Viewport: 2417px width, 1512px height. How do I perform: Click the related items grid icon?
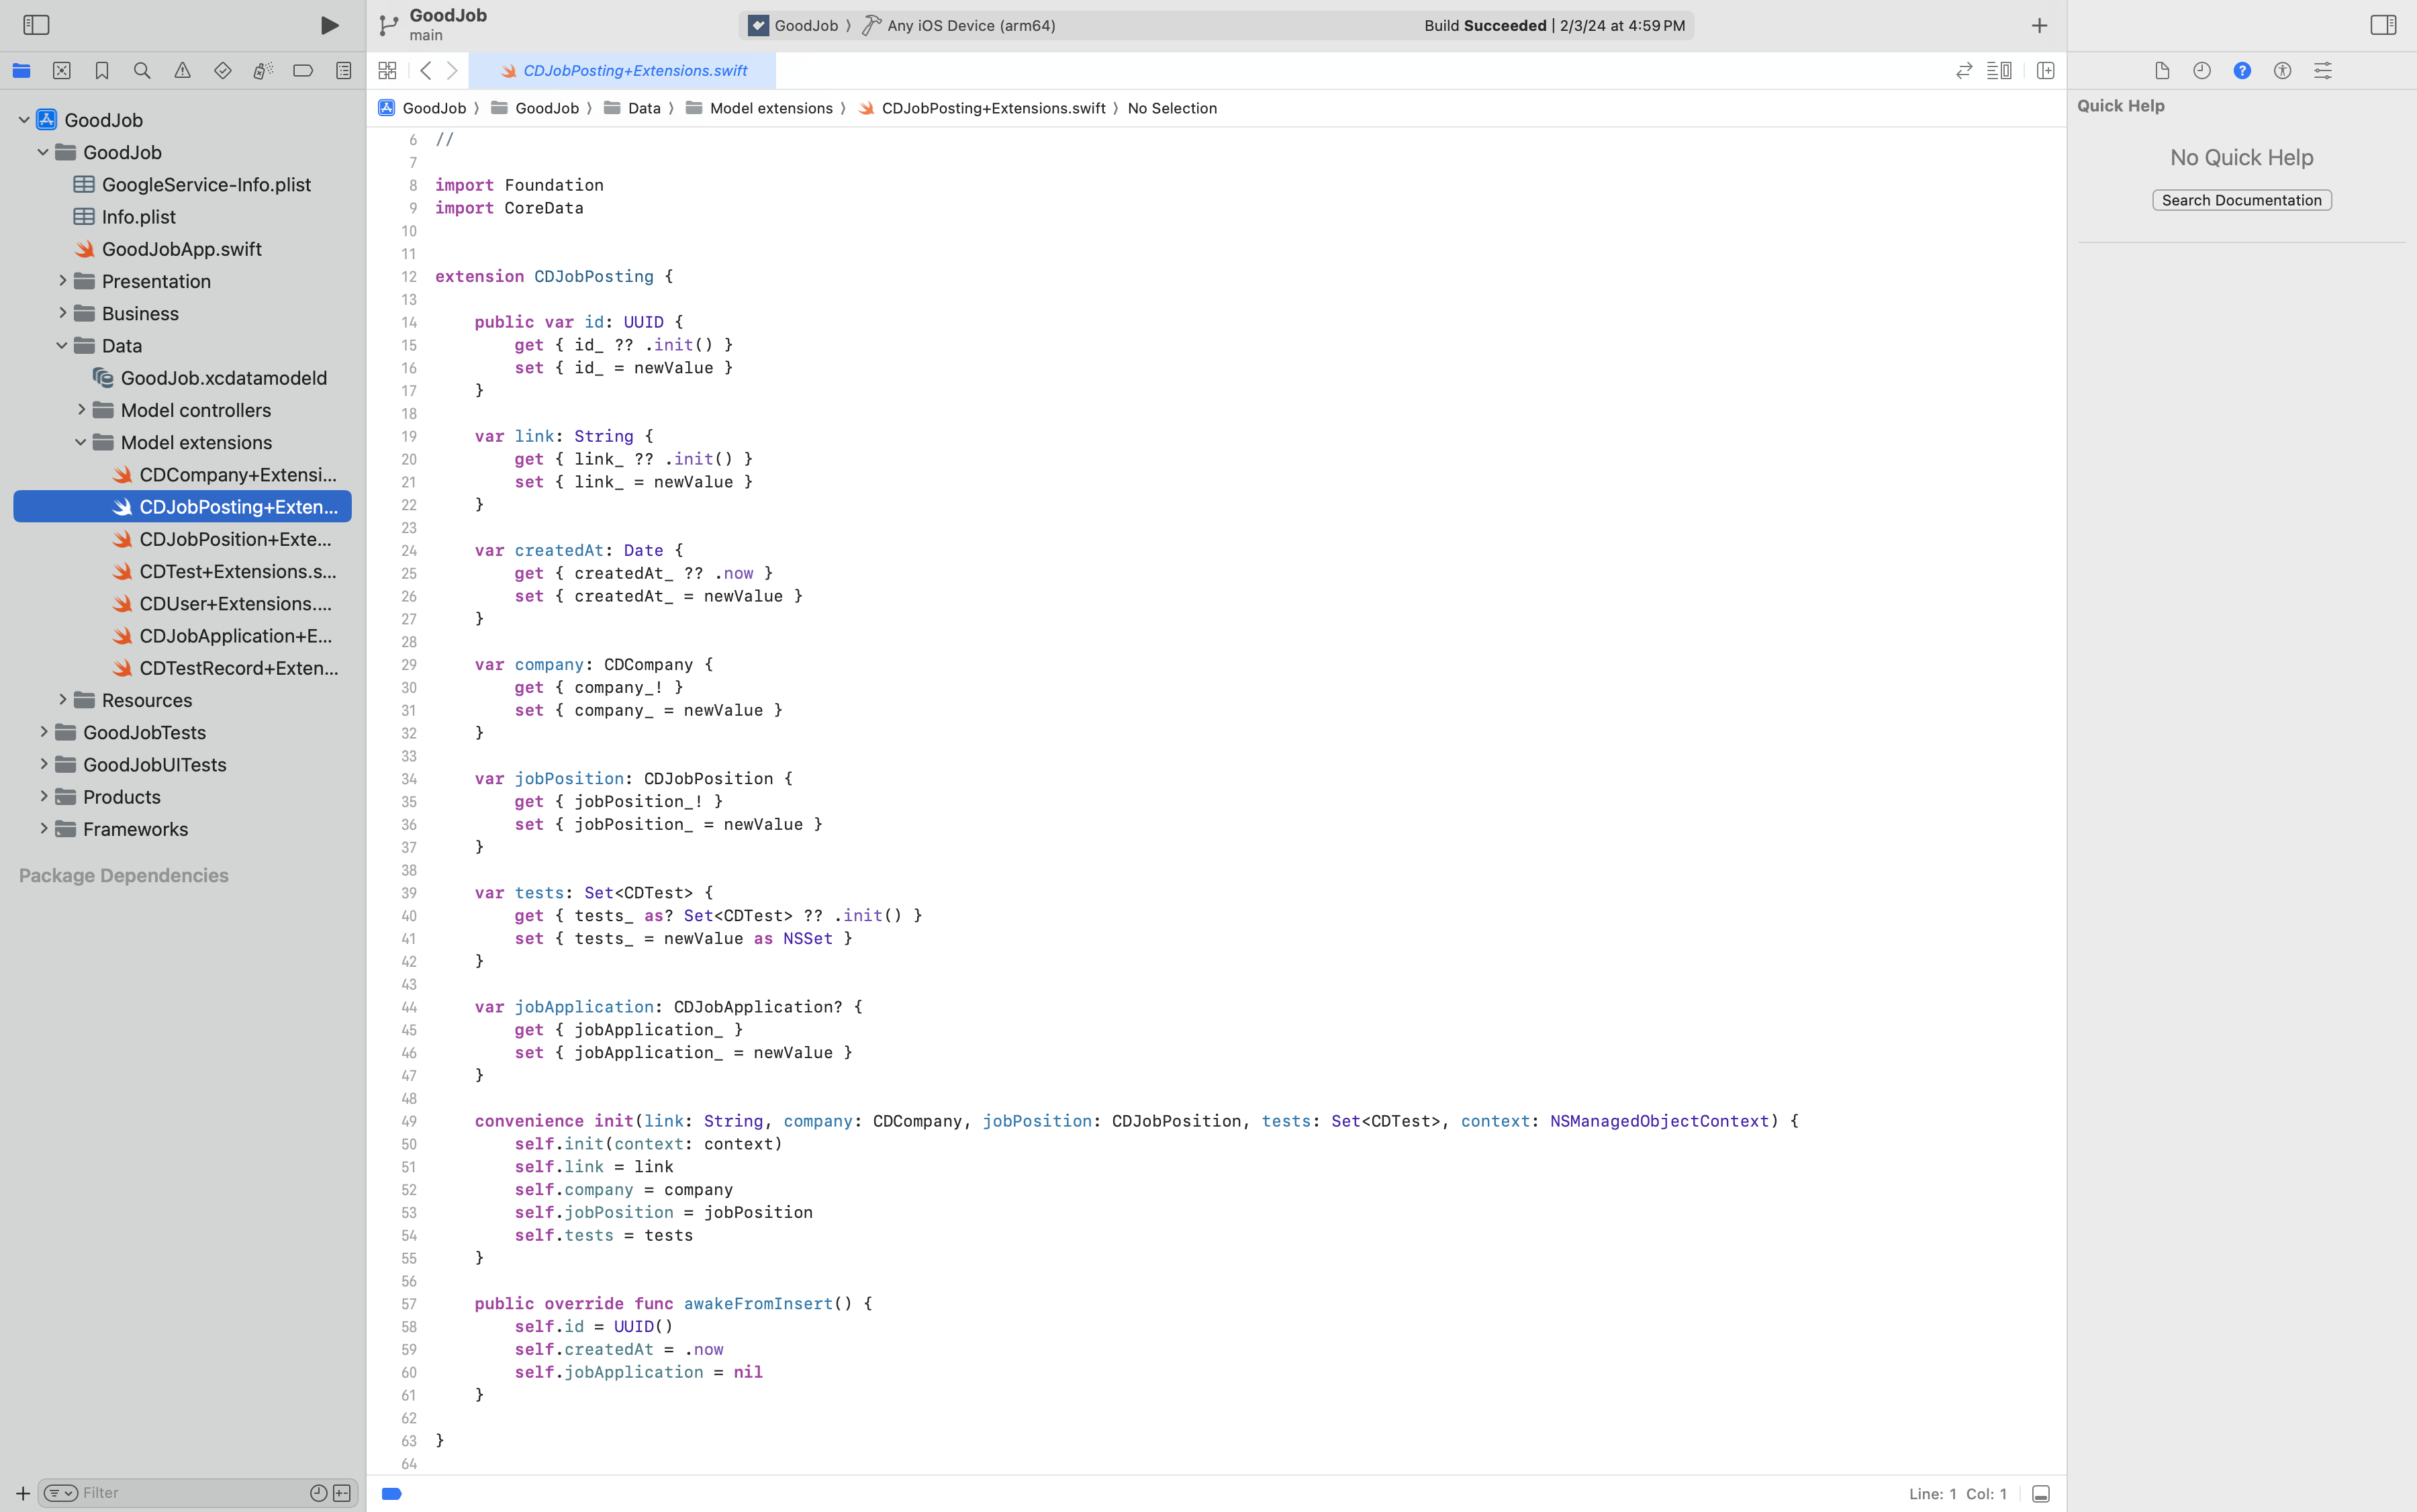(387, 70)
